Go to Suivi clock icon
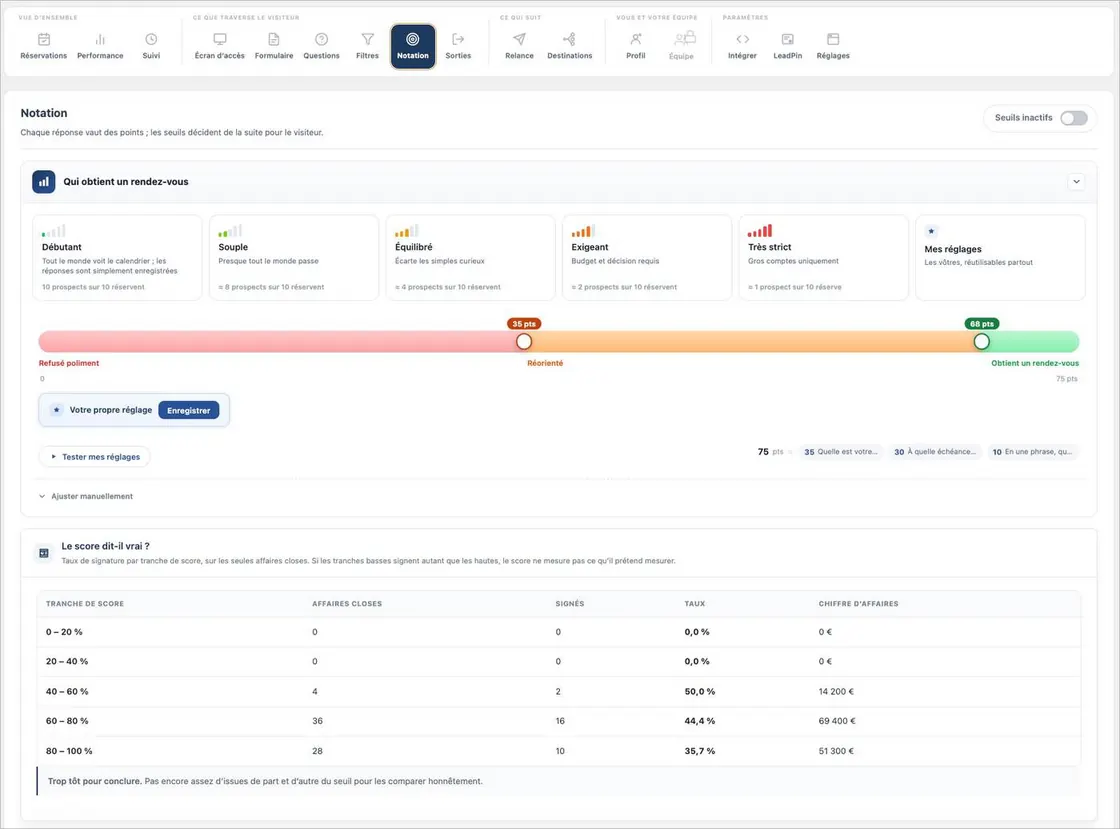The image size is (1120, 829). [151, 39]
